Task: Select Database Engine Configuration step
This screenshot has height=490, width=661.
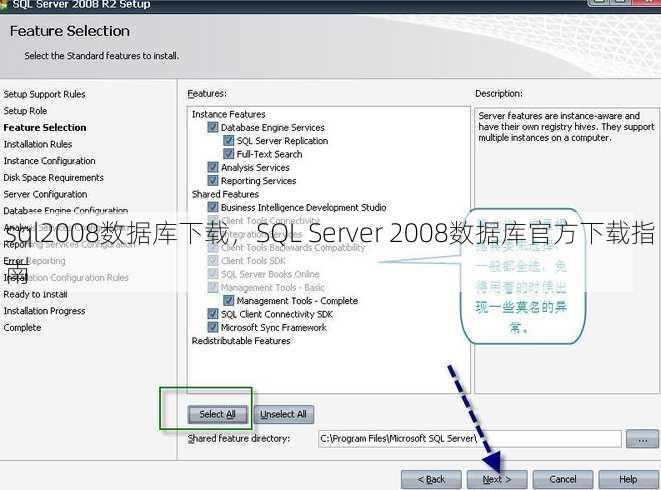Action: pos(66,210)
